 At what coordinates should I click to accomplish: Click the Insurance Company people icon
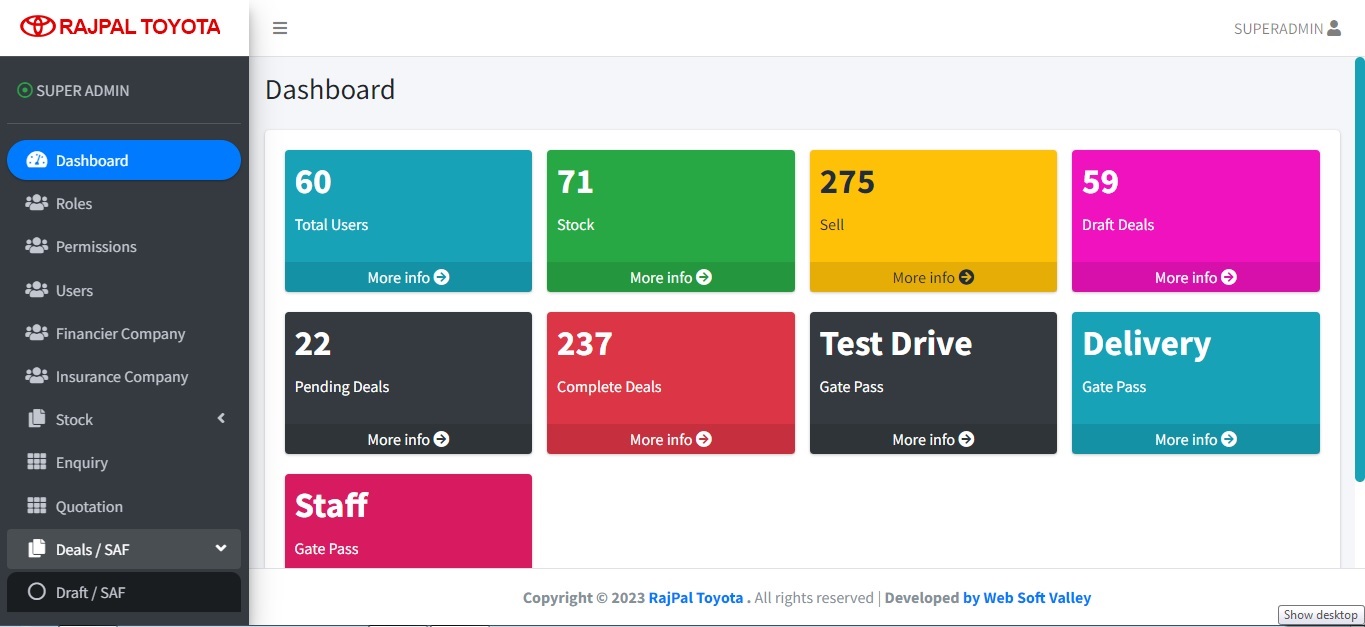click(37, 376)
